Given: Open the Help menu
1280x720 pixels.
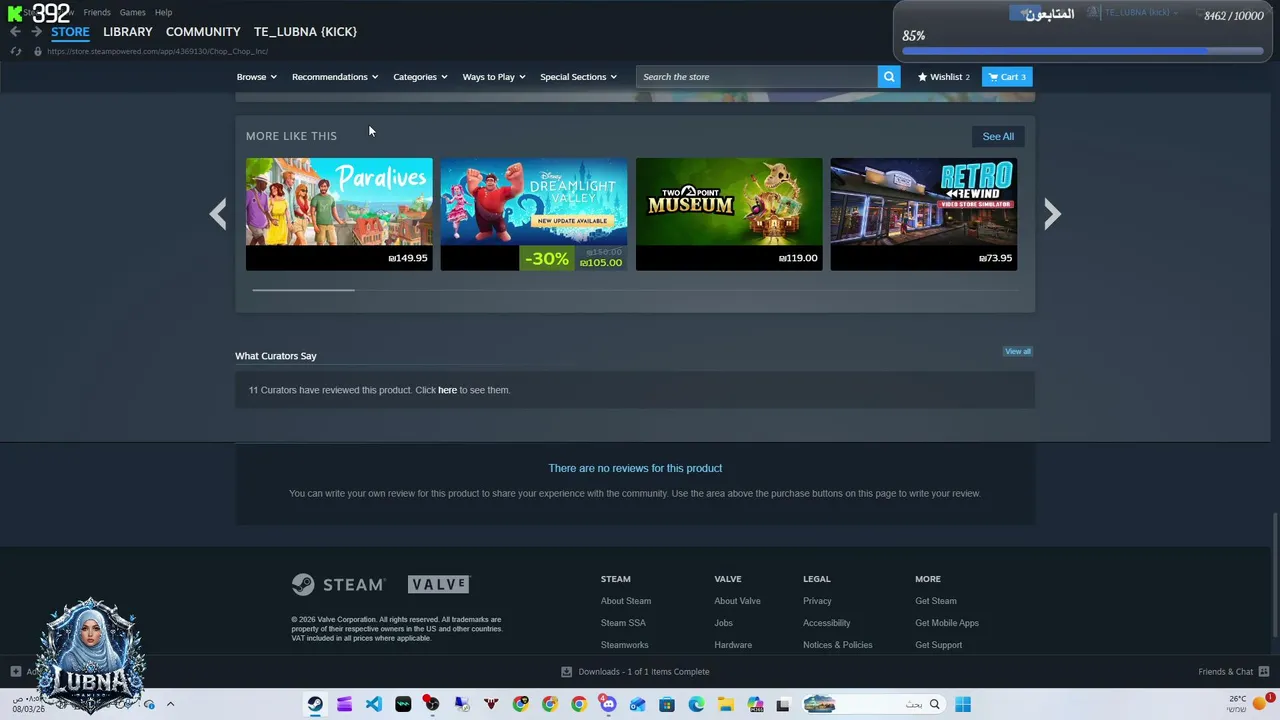Looking at the screenshot, I should click(164, 12).
